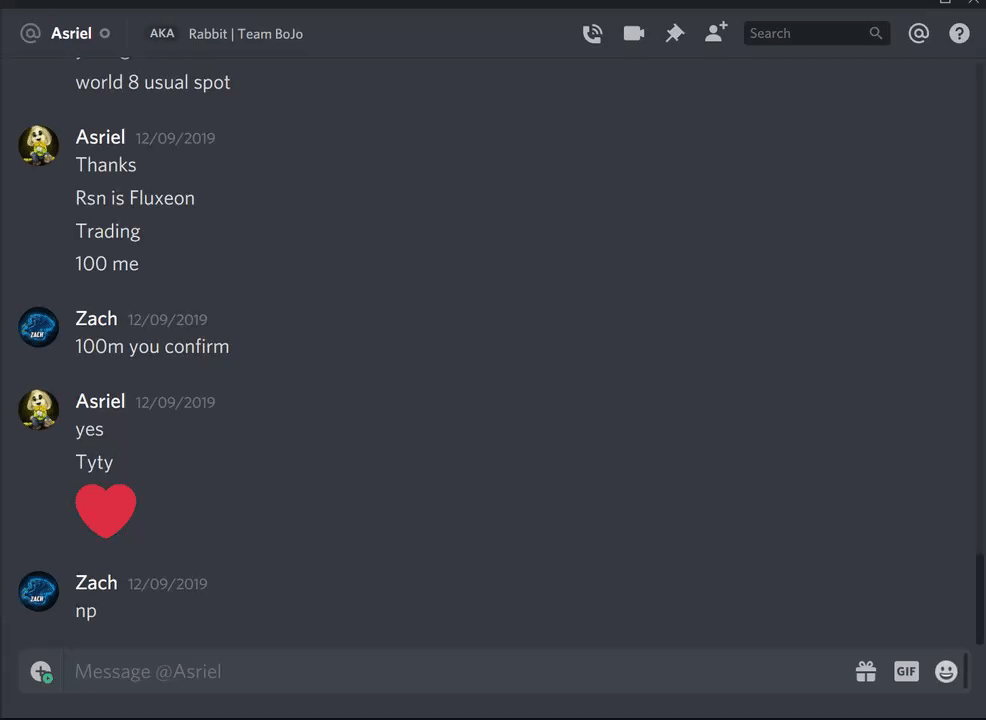Focus the Message @Asriel text box
This screenshot has width=986, height=720.
coord(457,672)
